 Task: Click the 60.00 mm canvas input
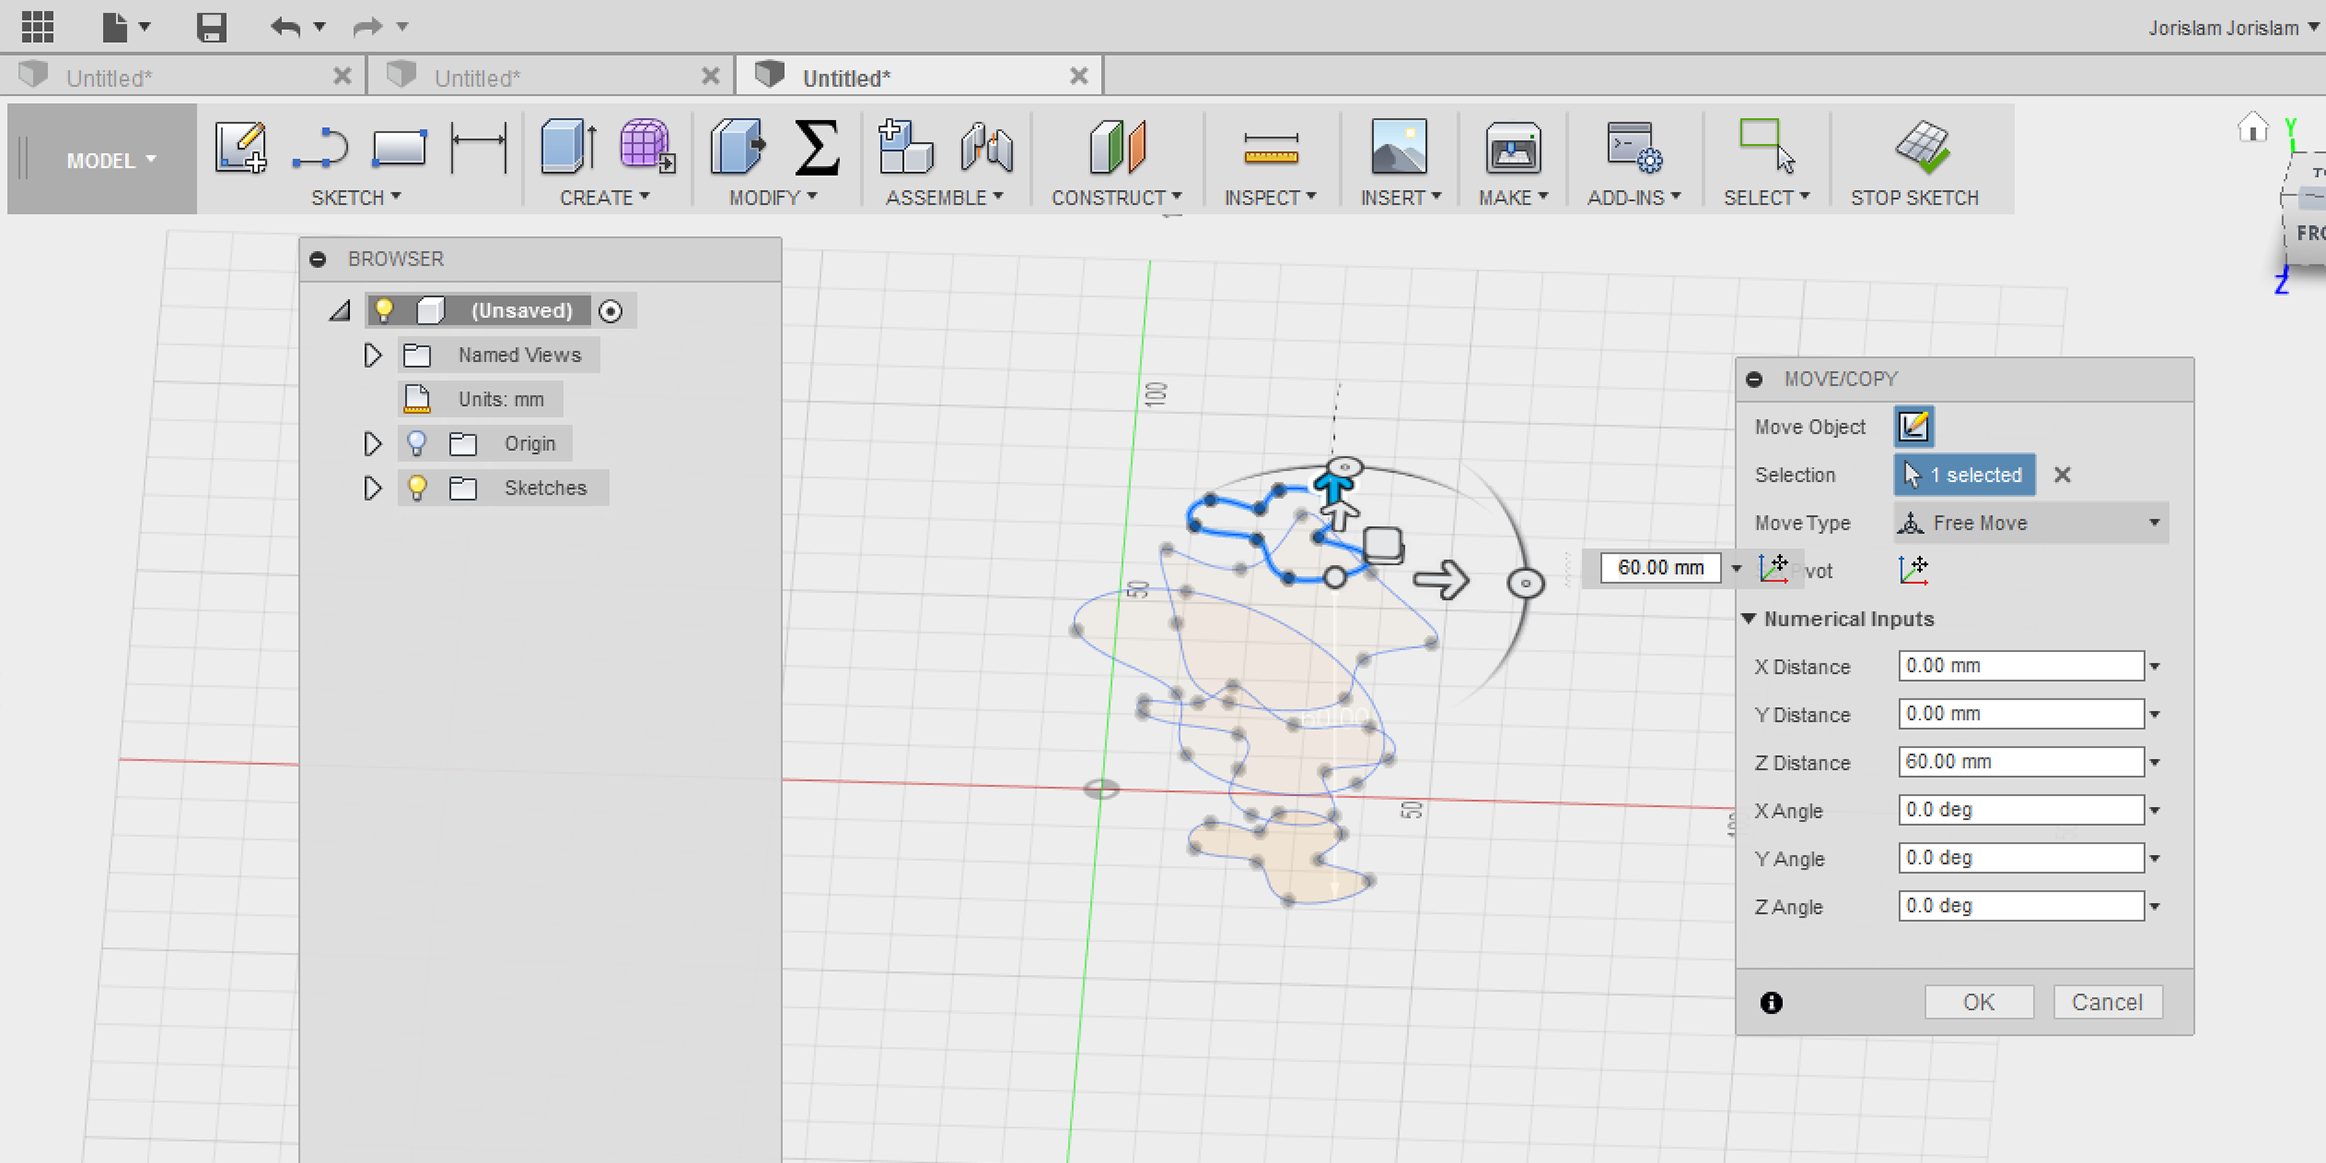[1660, 568]
